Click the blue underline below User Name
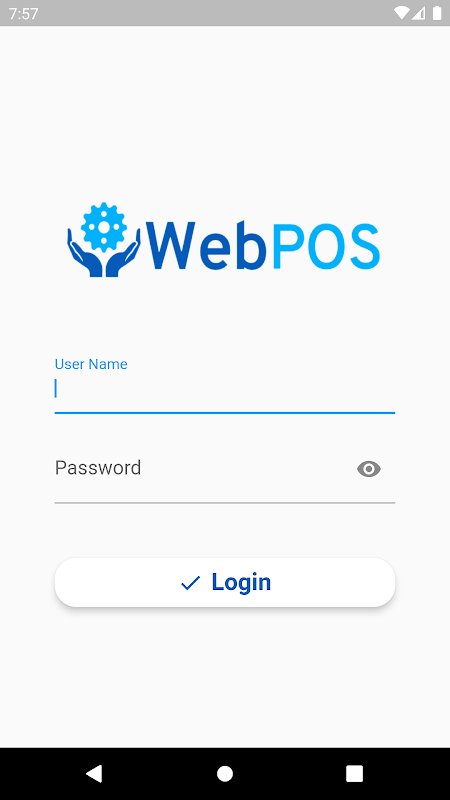 pos(225,412)
